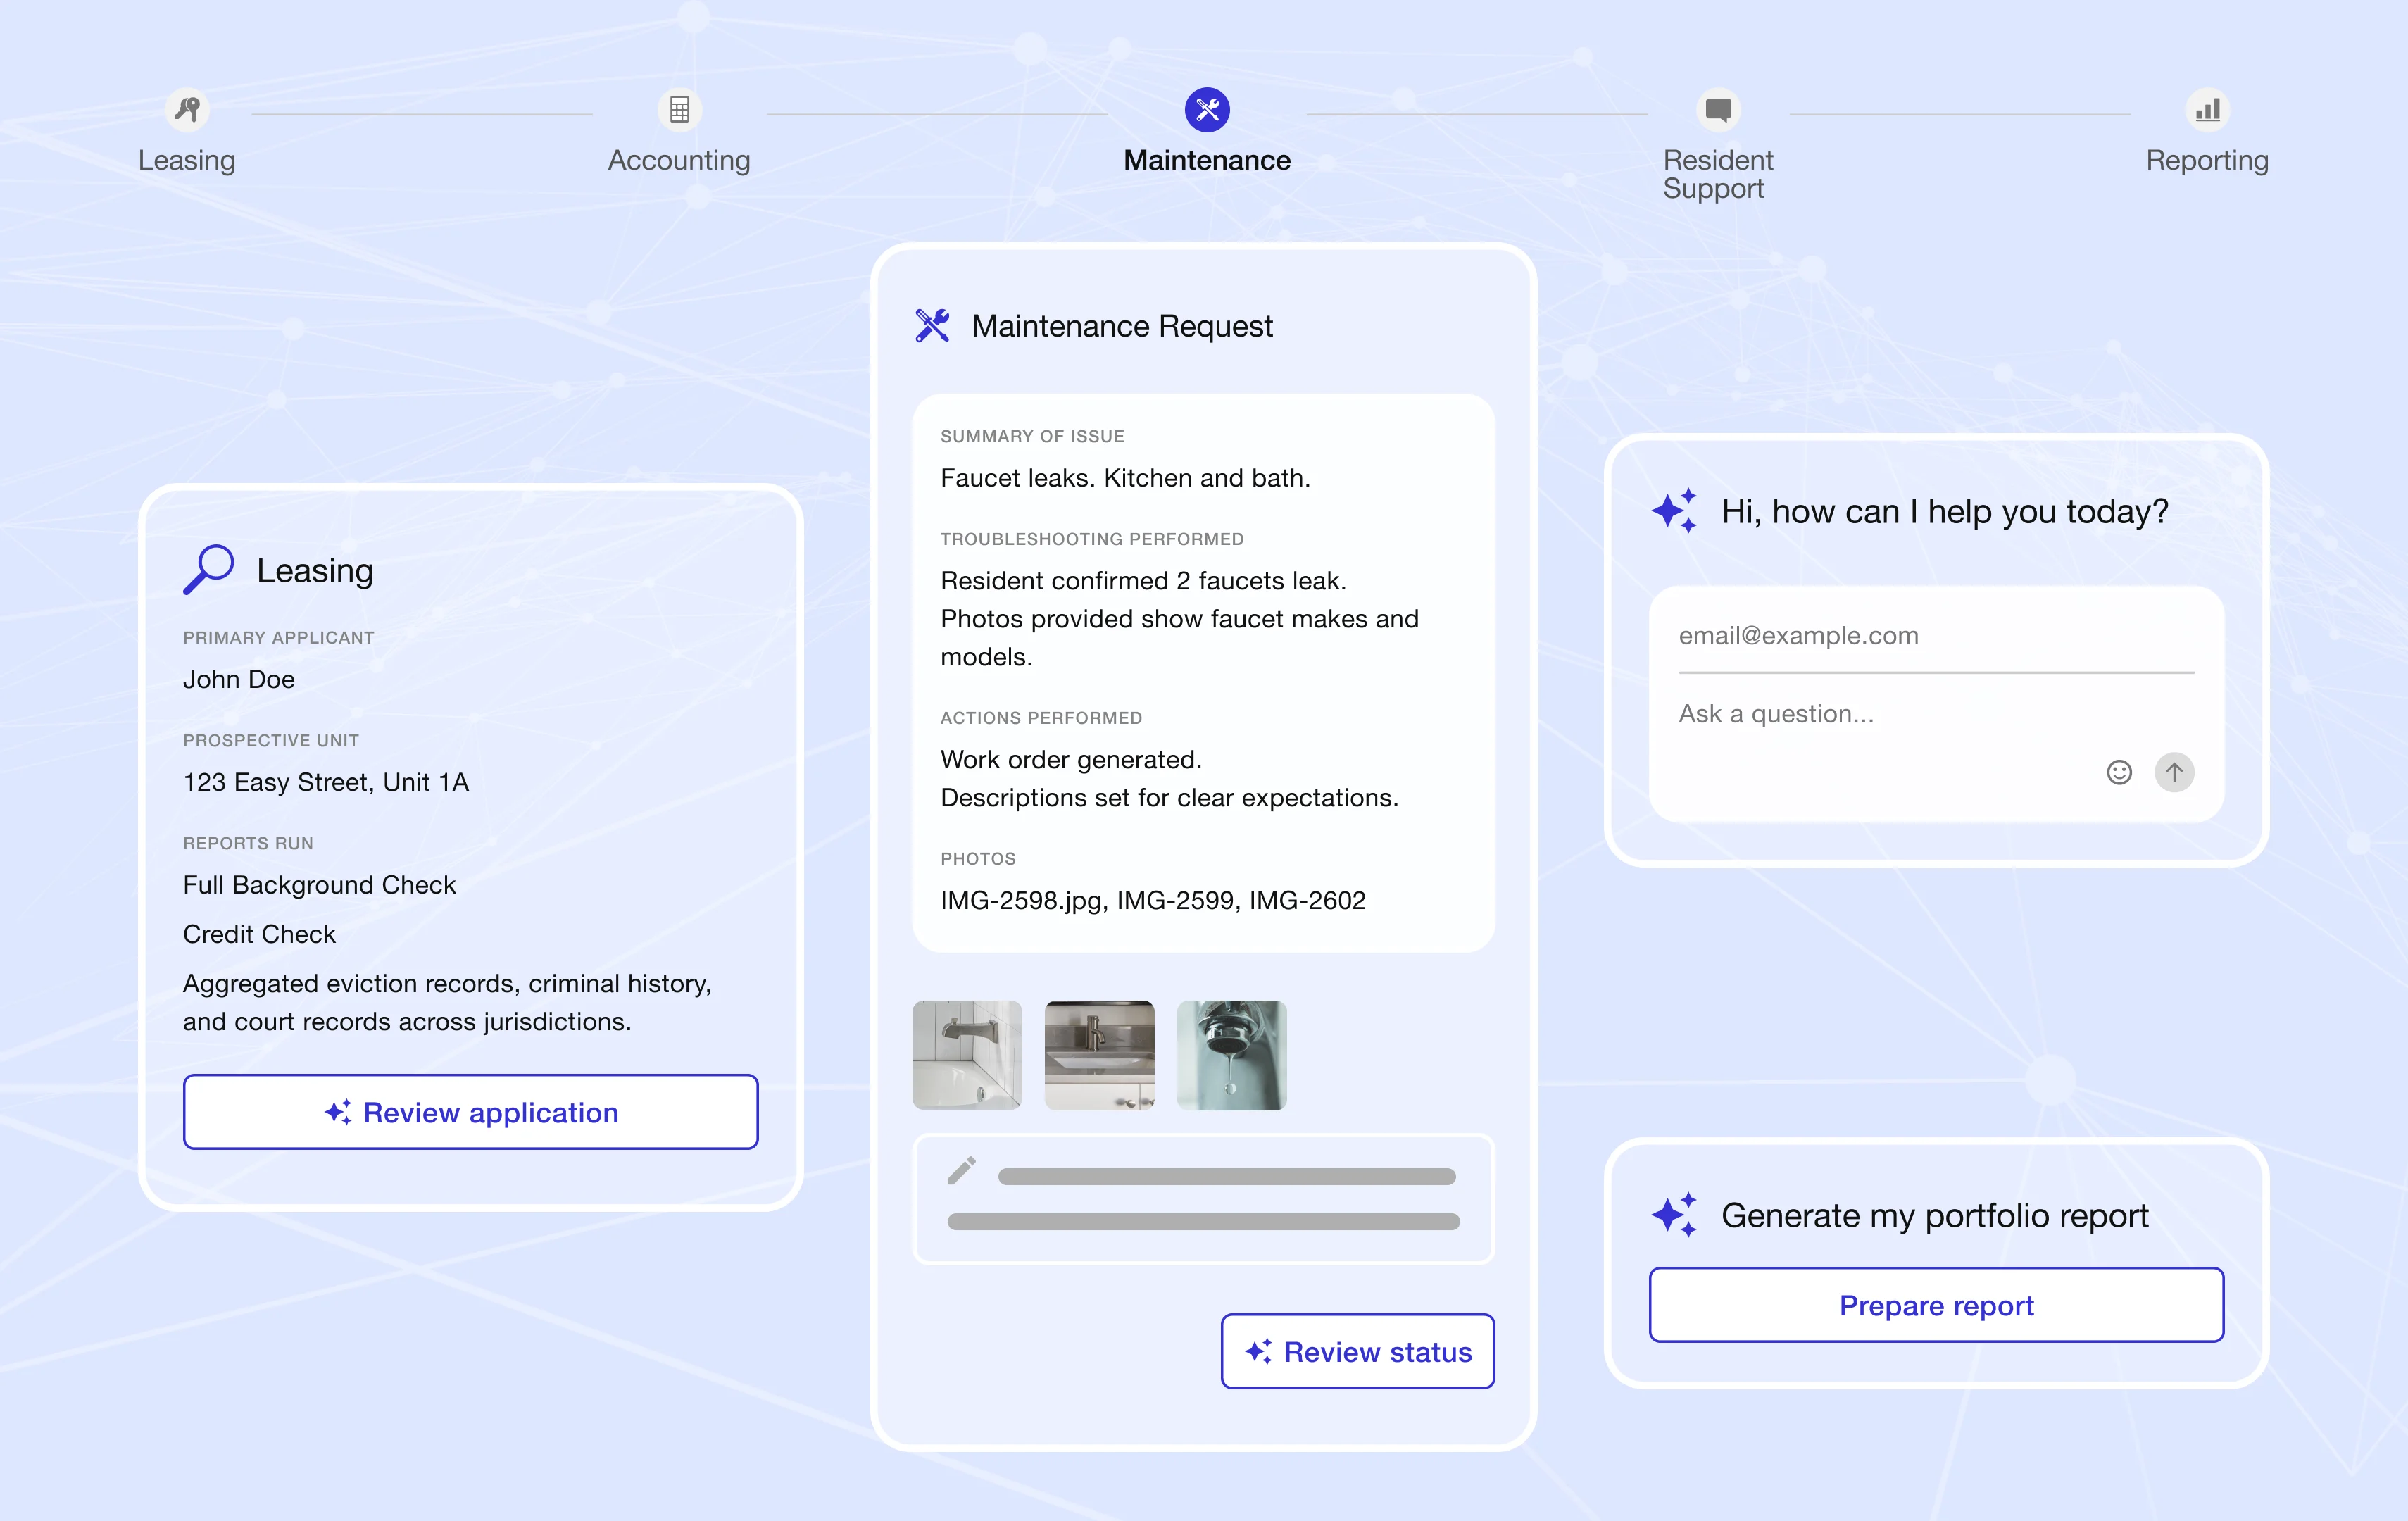The width and height of the screenshot is (2408, 1521).
Task: Click the Resident confirmed 2 faucets leak text
Action: 1143,580
